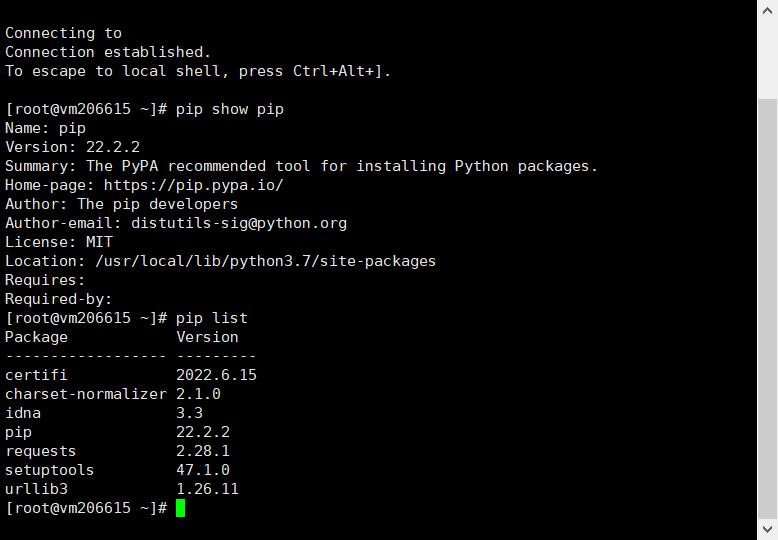Screen dimensions: 778x540
Task: Select the certifi package row
Action: (x=131, y=375)
